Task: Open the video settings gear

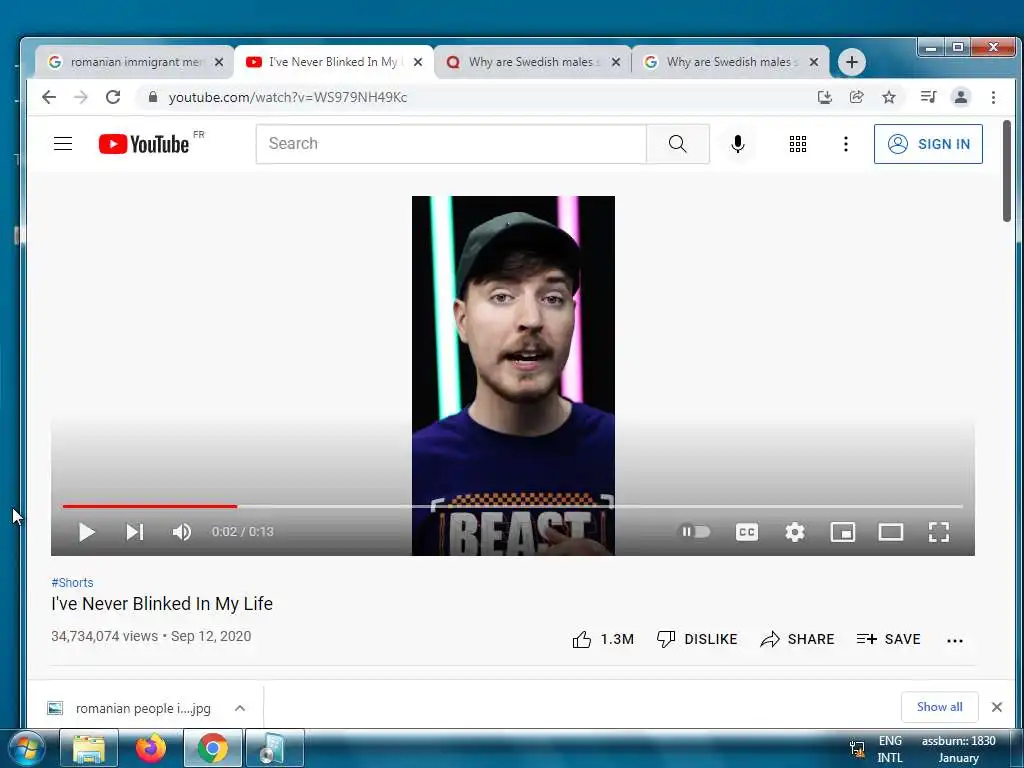Action: tap(795, 532)
